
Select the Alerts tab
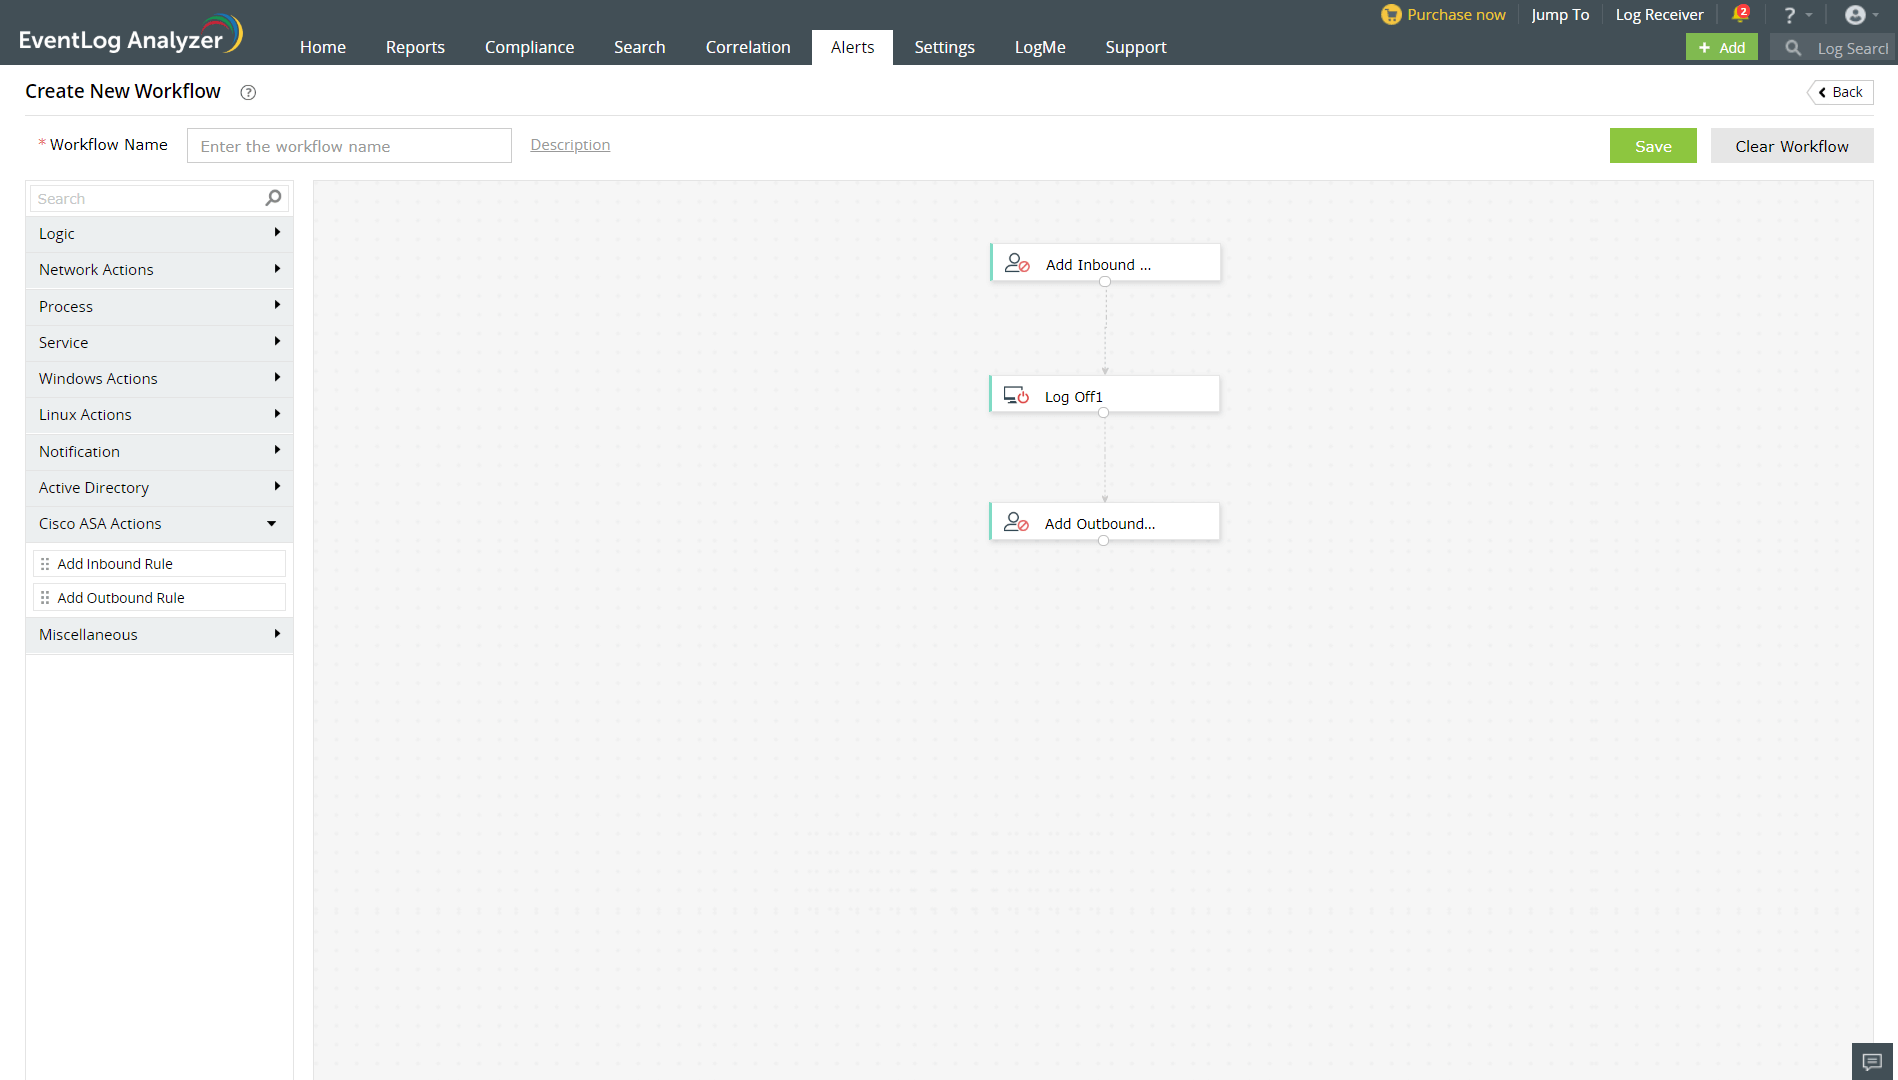point(852,47)
